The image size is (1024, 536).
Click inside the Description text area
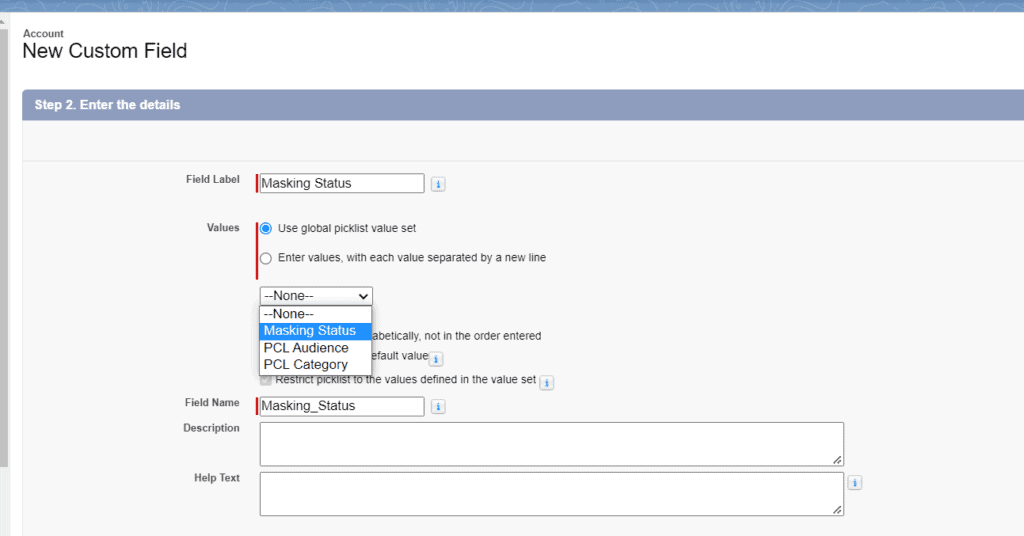(550, 443)
